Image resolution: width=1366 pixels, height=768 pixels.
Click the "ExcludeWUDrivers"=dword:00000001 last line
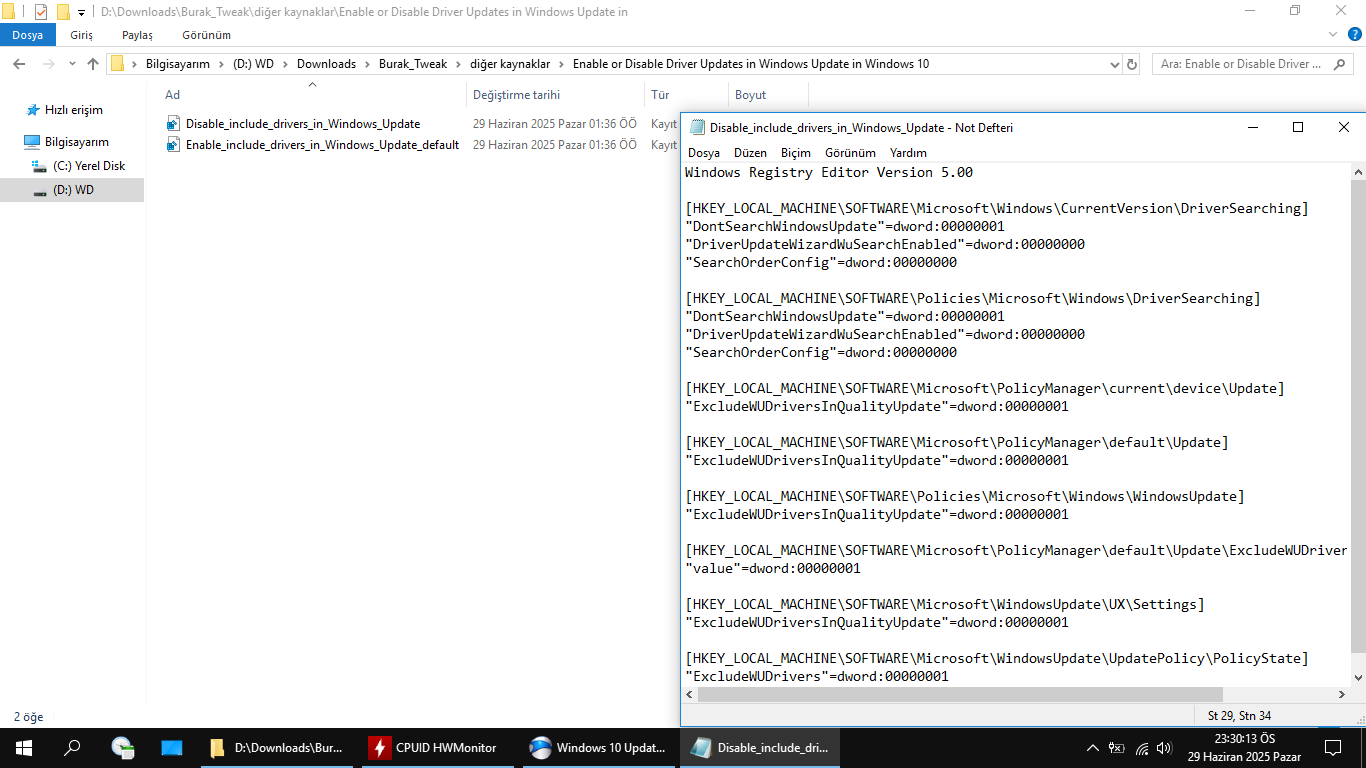(x=817, y=676)
